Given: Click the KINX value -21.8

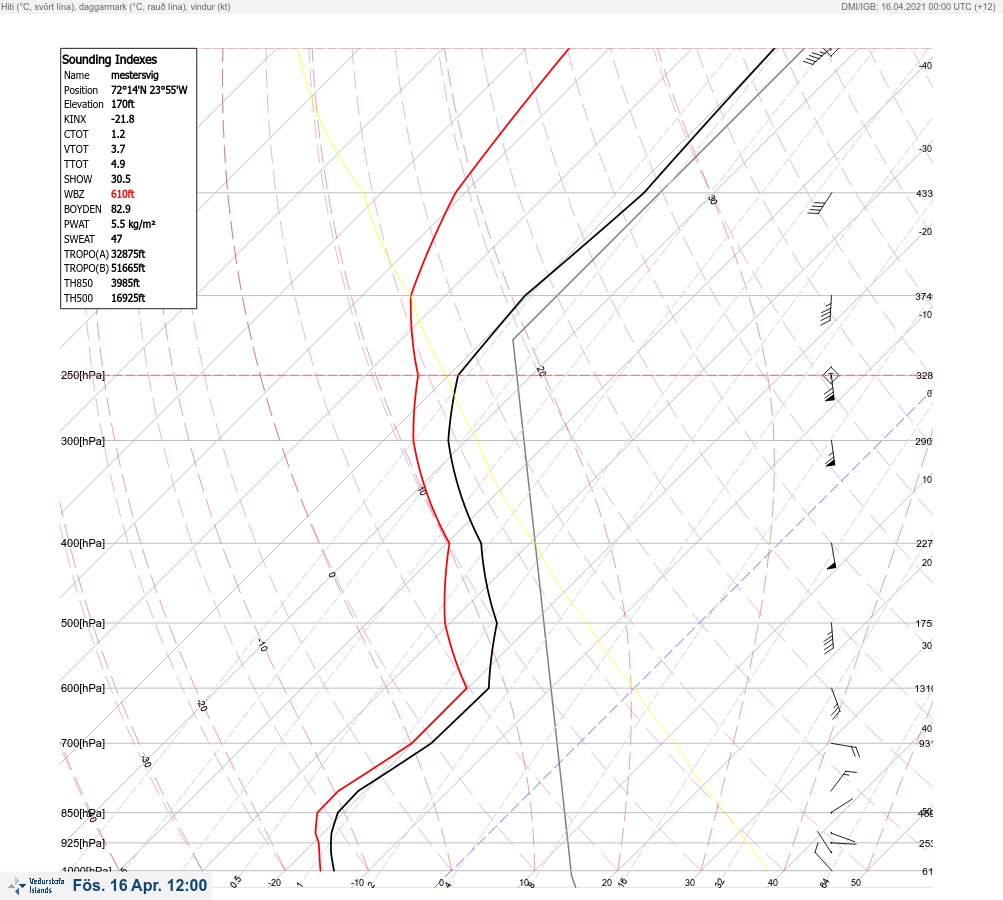Looking at the screenshot, I should tap(122, 119).
